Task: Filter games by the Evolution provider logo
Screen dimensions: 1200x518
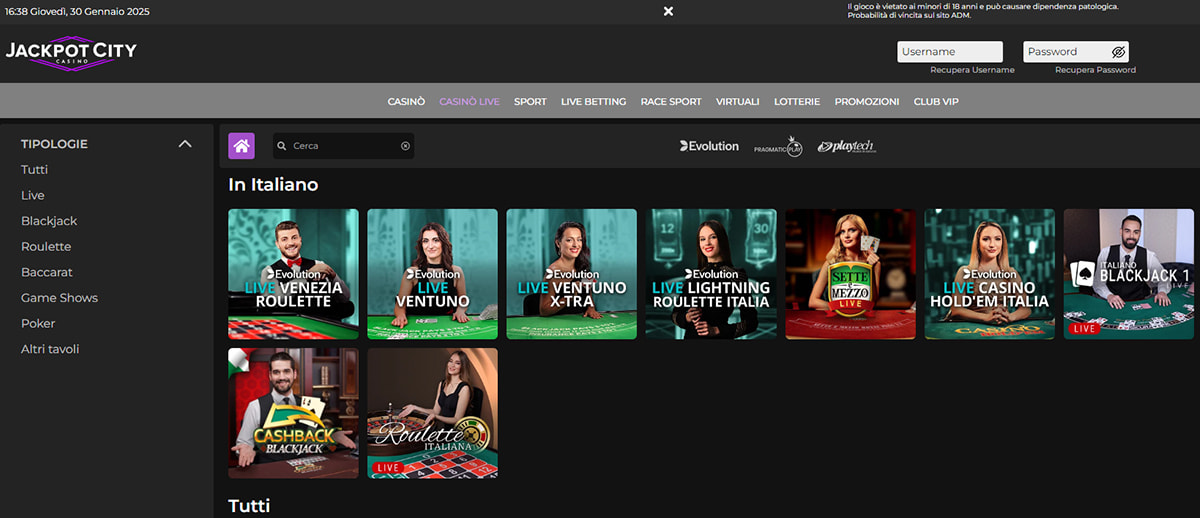Action: pyautogui.click(x=709, y=146)
